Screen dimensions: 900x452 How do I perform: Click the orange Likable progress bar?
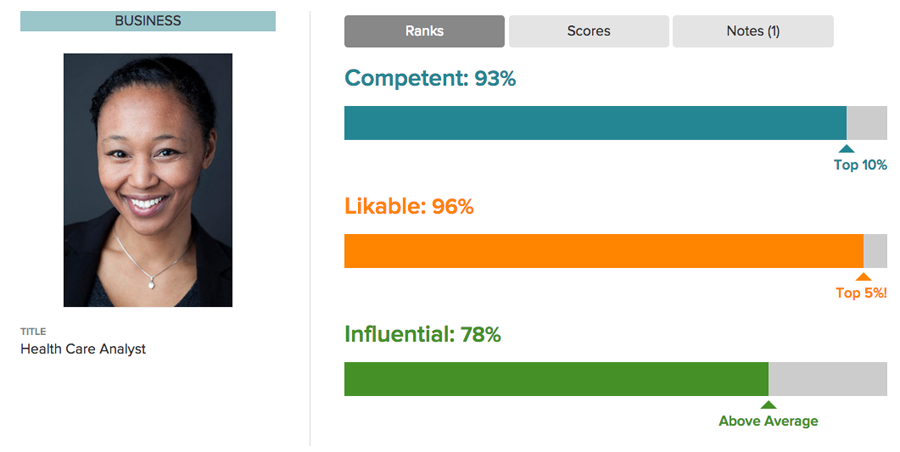pyautogui.click(x=604, y=251)
